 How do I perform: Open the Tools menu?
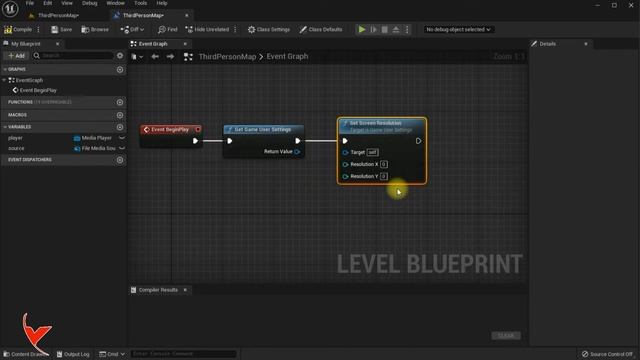tap(140, 3)
